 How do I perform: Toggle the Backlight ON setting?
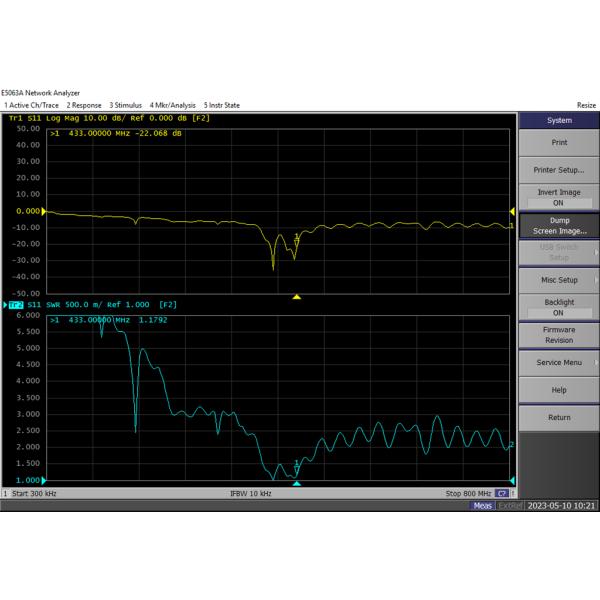coord(558,307)
